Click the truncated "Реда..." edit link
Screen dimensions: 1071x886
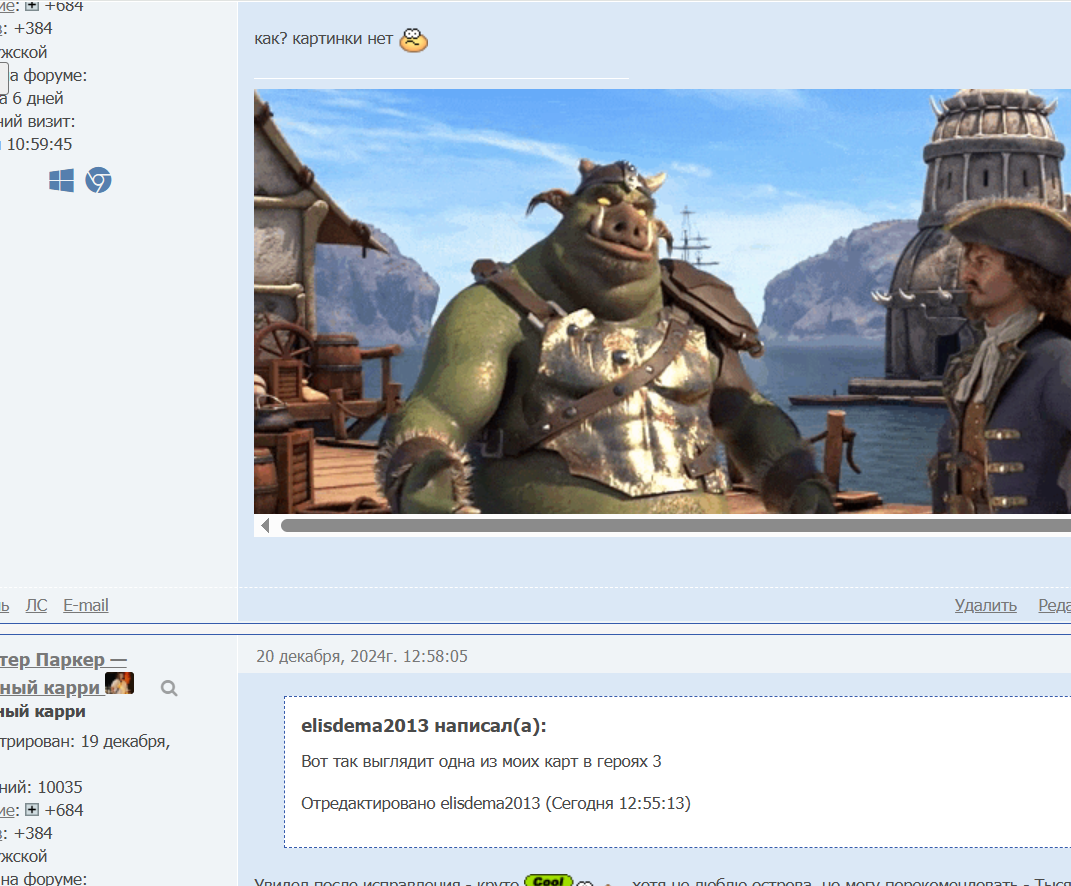[1054, 605]
